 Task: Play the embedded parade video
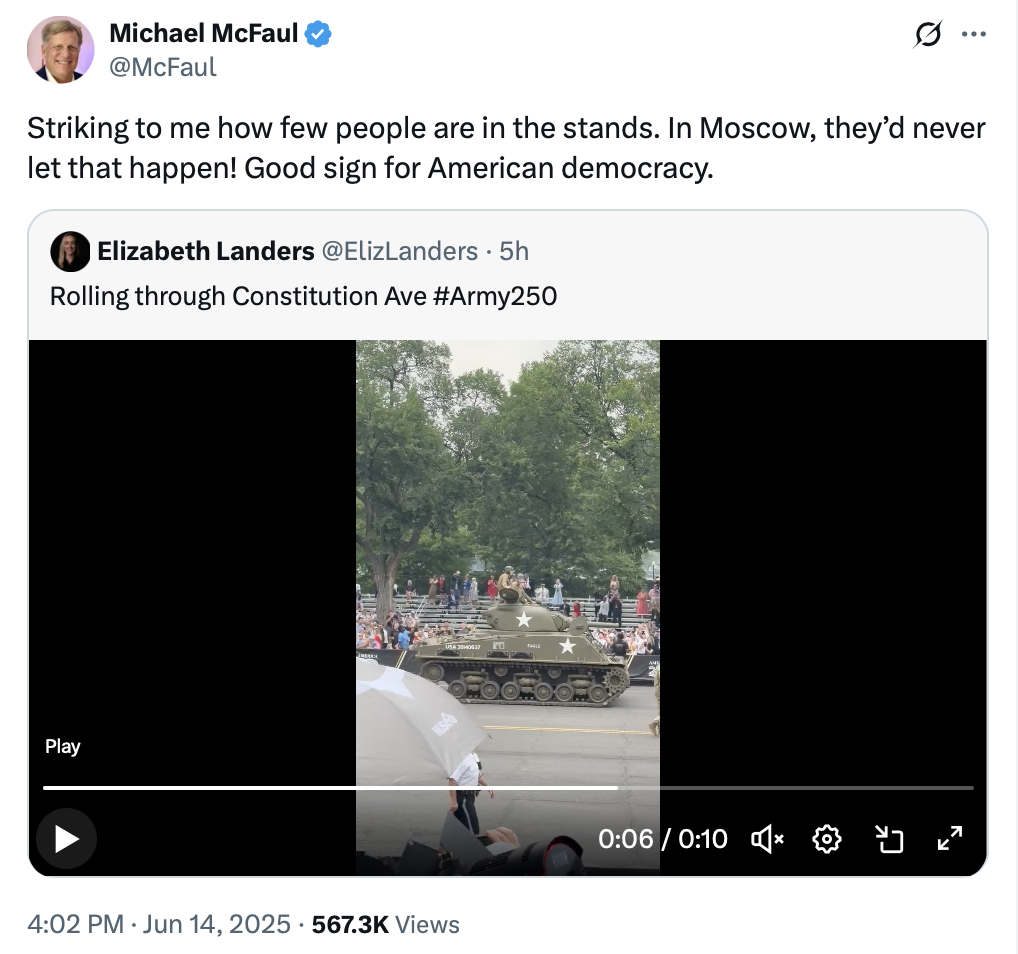tap(66, 838)
